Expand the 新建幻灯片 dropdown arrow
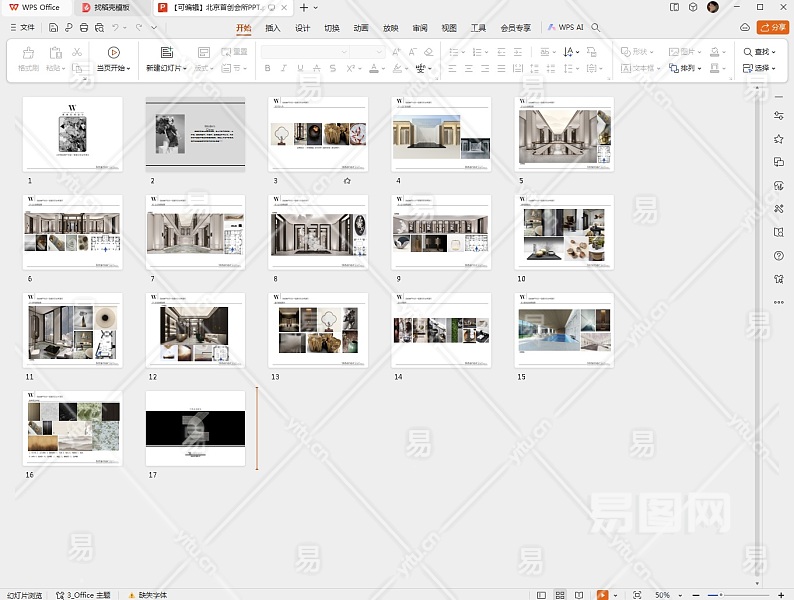 click(186, 69)
